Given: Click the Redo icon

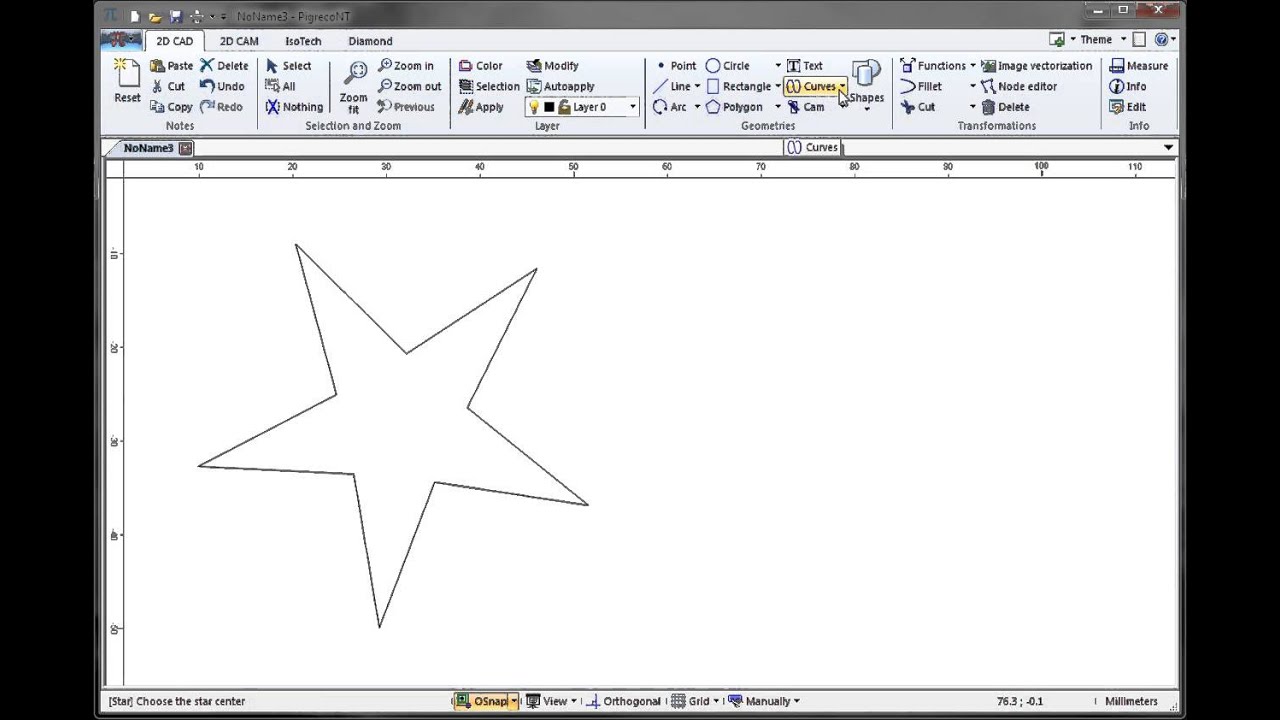Looking at the screenshot, I should coord(207,107).
